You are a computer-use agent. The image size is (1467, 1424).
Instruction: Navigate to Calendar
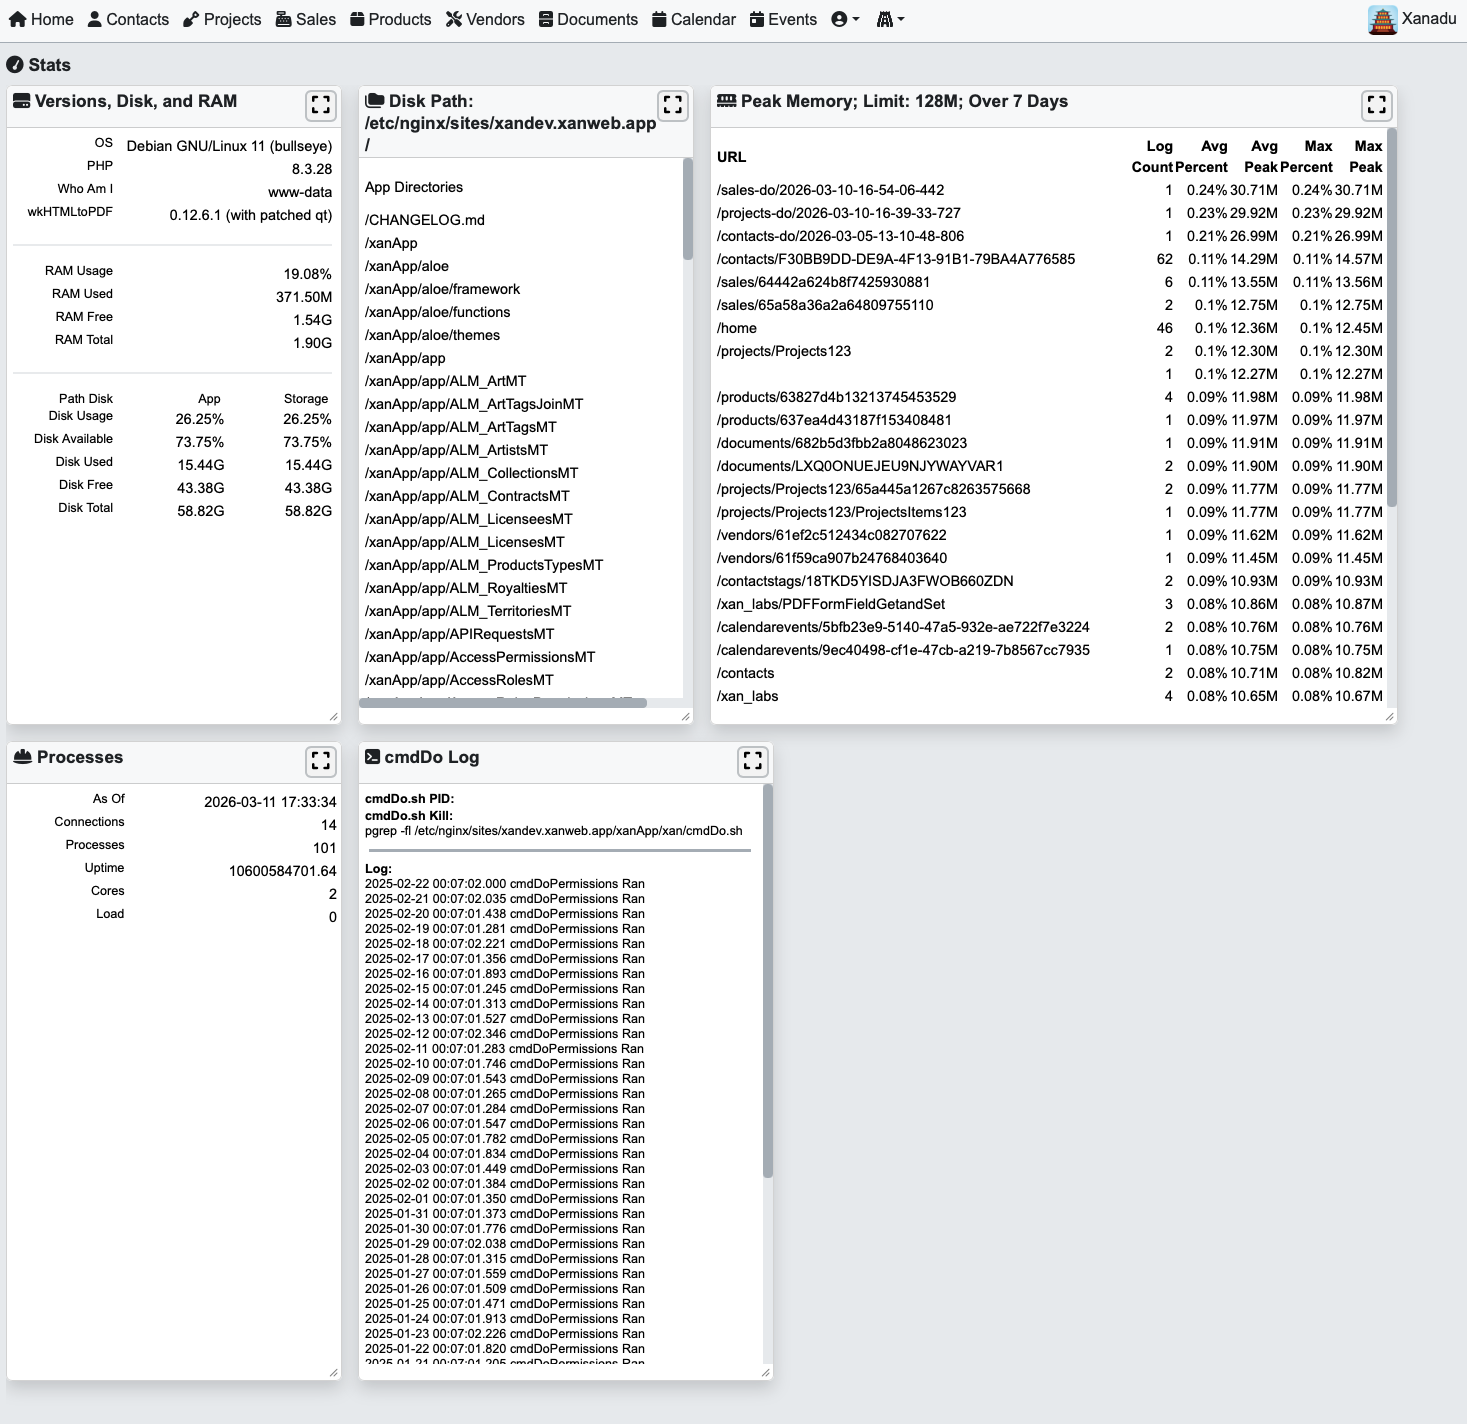(x=693, y=20)
